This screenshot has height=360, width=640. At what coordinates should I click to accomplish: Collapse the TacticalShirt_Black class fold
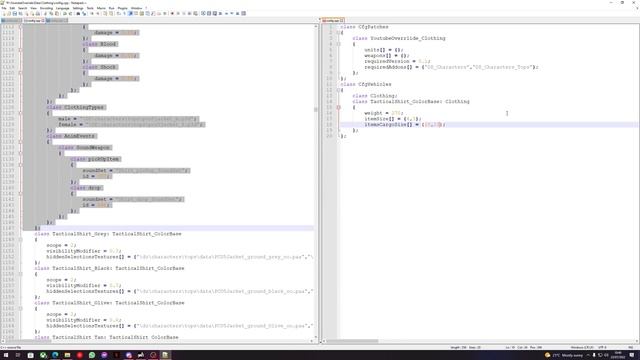tap(20, 274)
